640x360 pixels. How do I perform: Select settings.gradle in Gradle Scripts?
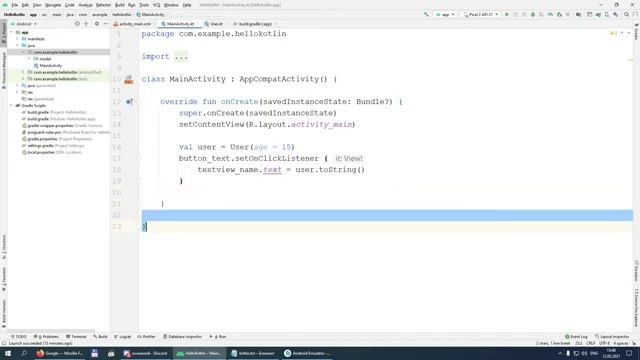pos(53,145)
